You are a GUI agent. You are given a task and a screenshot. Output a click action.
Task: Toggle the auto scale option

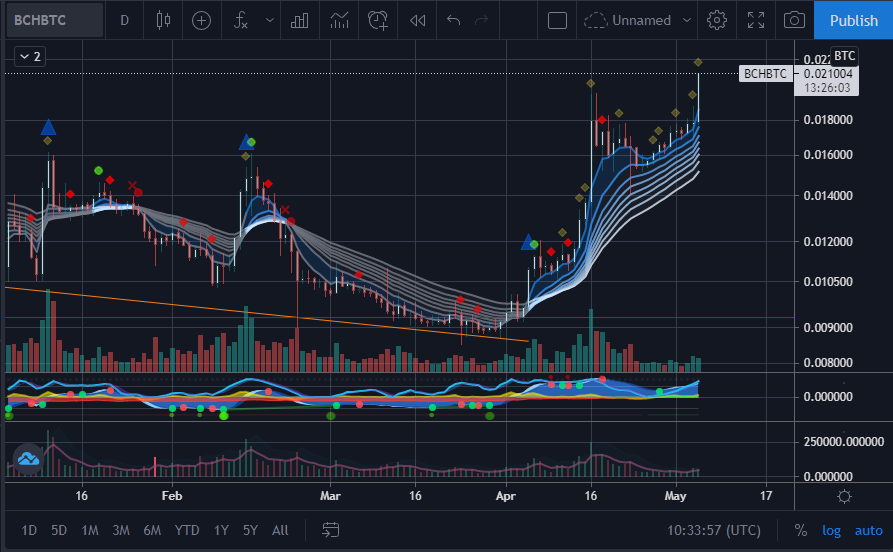(869, 530)
